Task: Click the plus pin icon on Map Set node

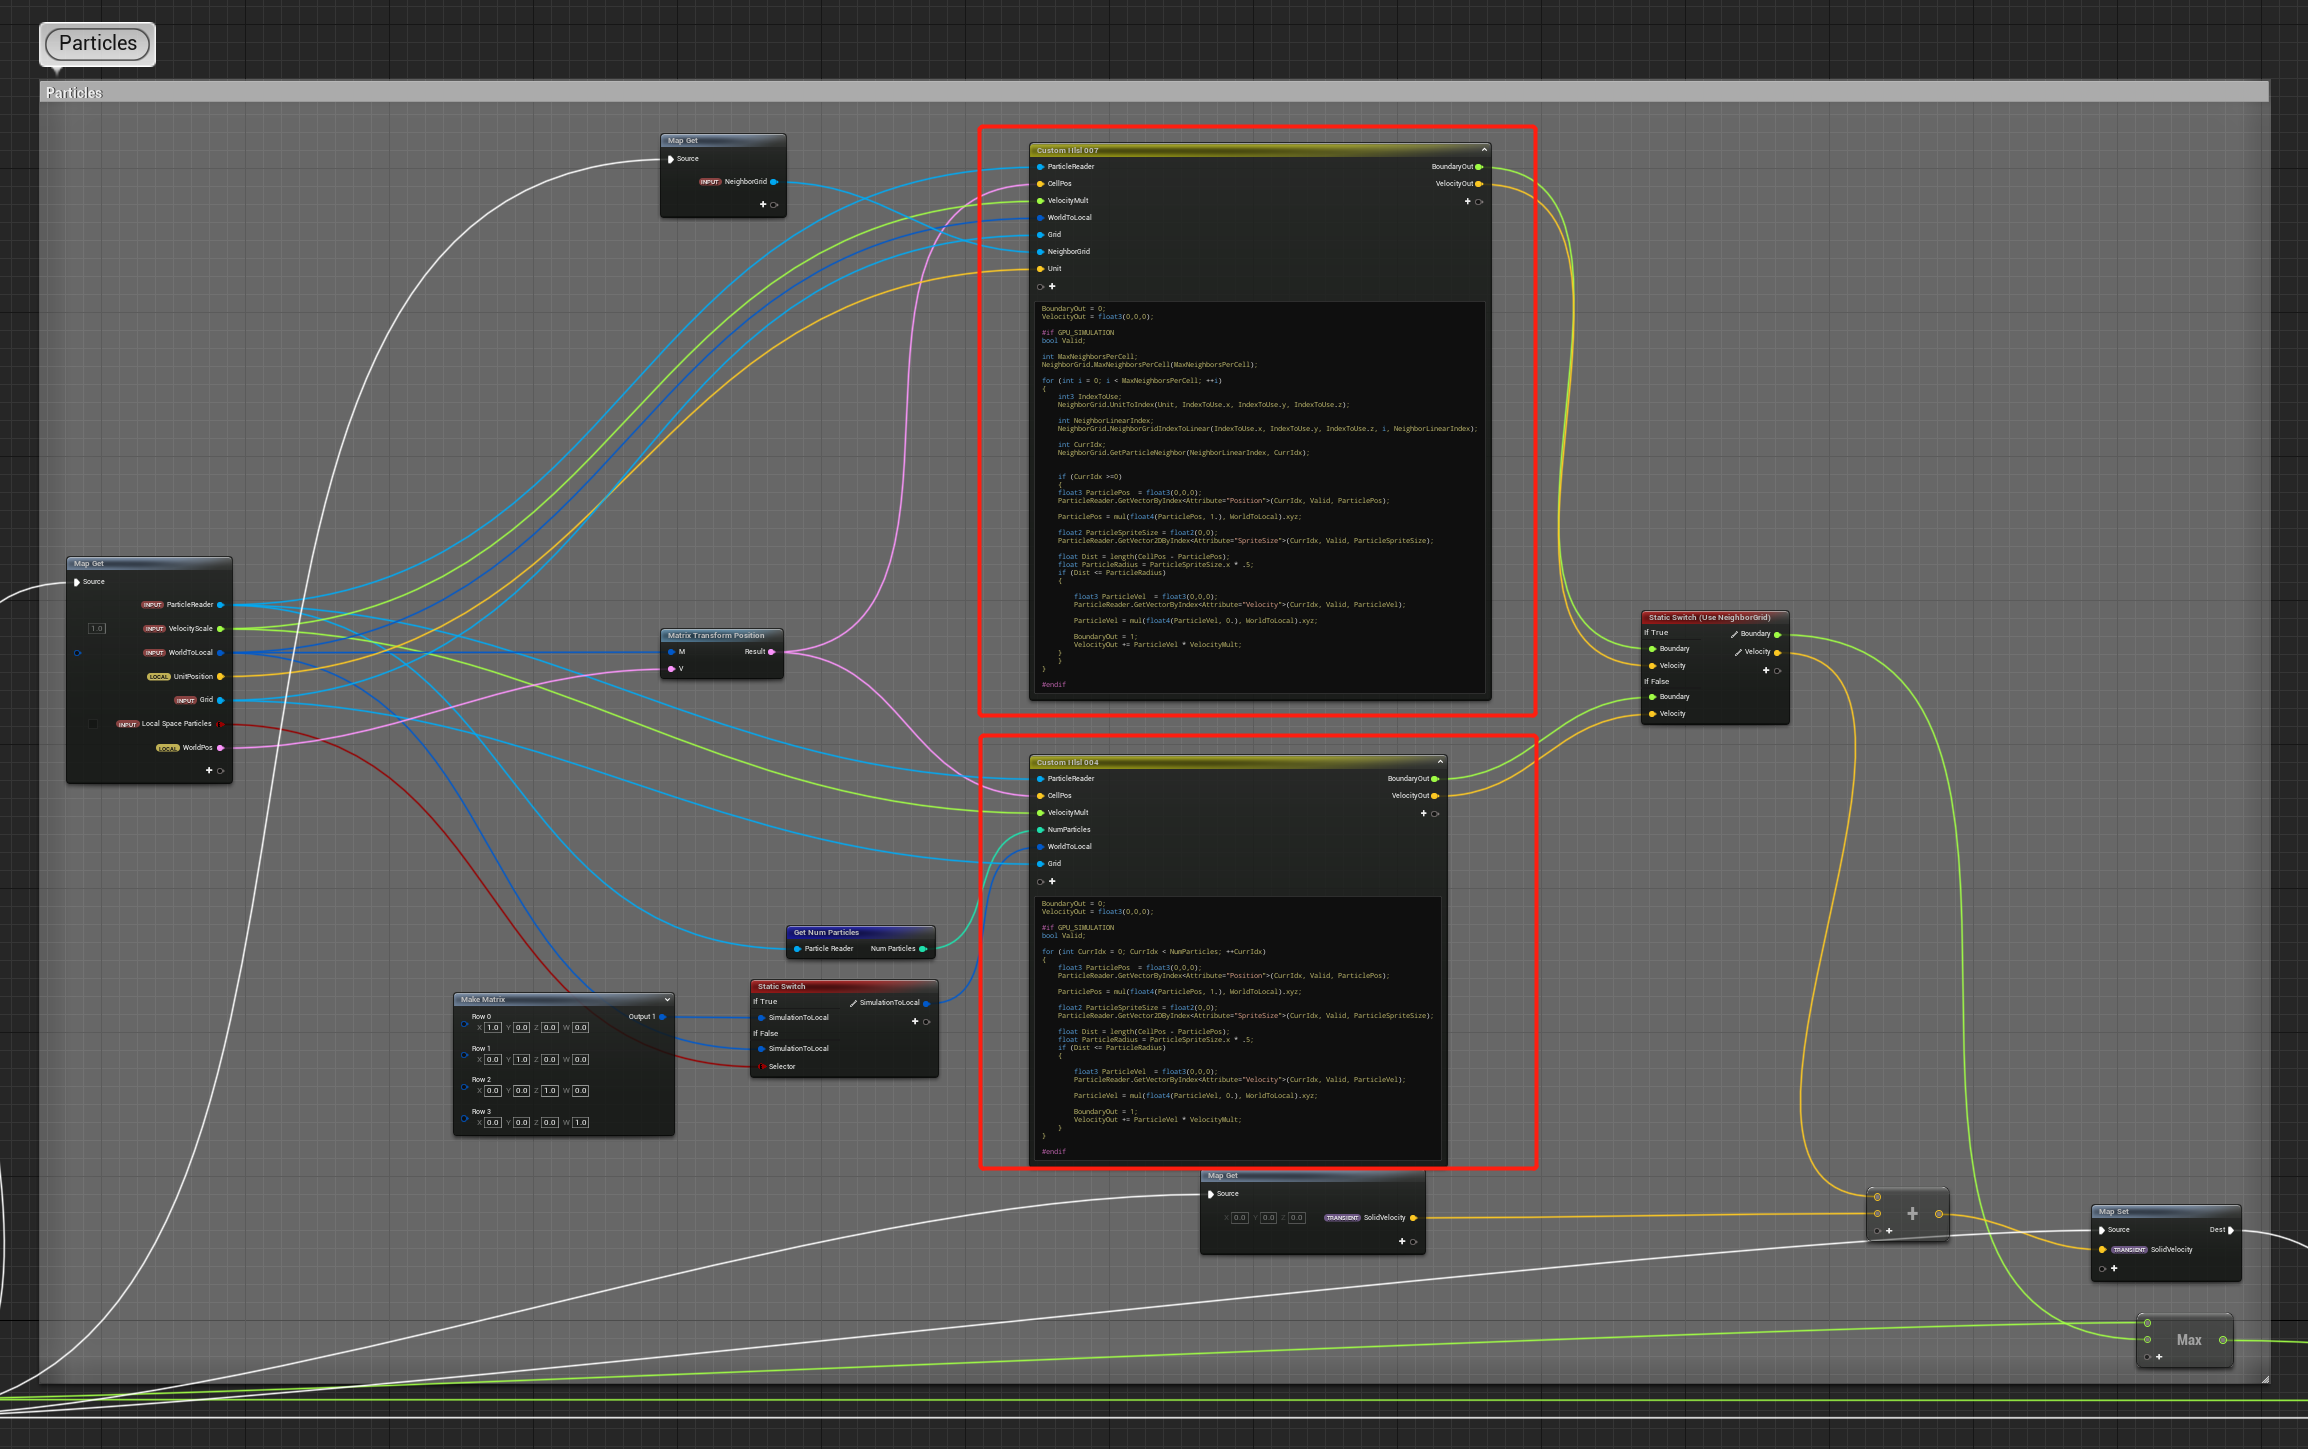Action: (x=2114, y=1268)
